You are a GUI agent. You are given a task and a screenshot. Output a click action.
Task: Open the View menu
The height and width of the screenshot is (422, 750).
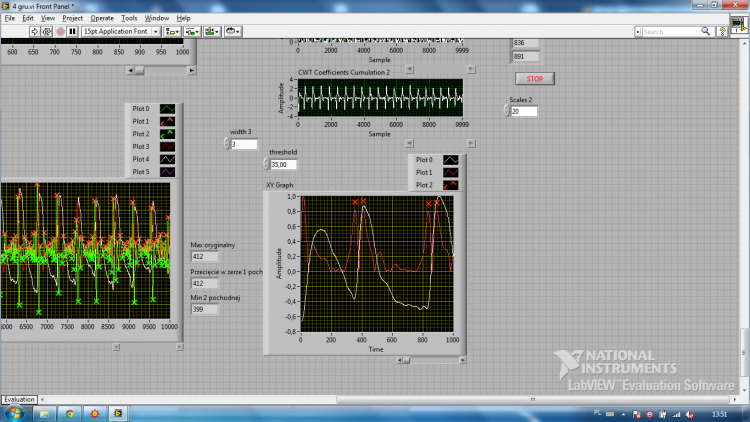pyautogui.click(x=47, y=18)
